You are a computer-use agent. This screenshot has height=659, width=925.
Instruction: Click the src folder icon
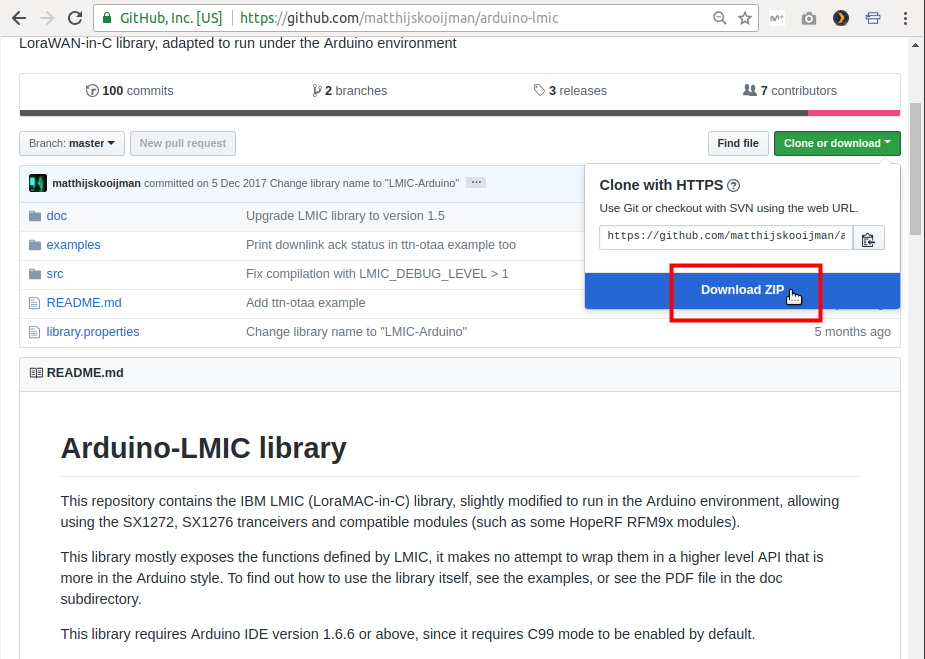[x=35, y=274]
